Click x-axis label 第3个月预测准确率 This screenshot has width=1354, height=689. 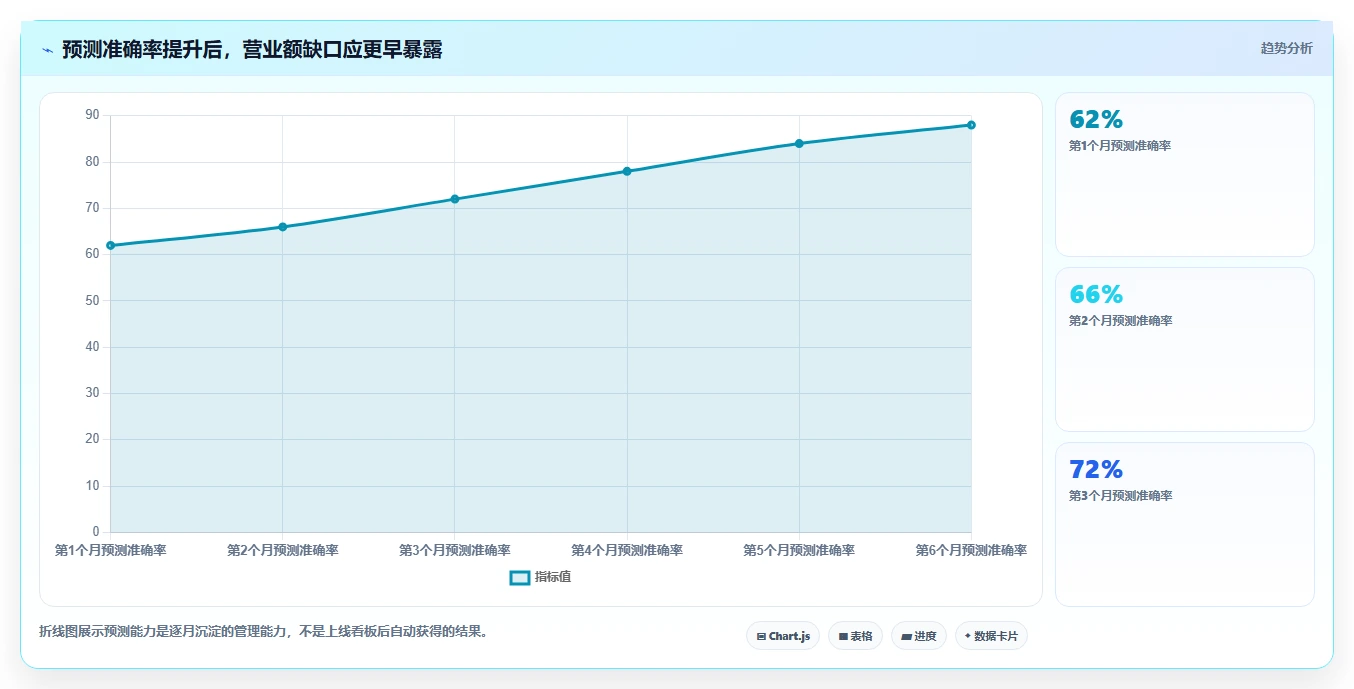pos(454,550)
